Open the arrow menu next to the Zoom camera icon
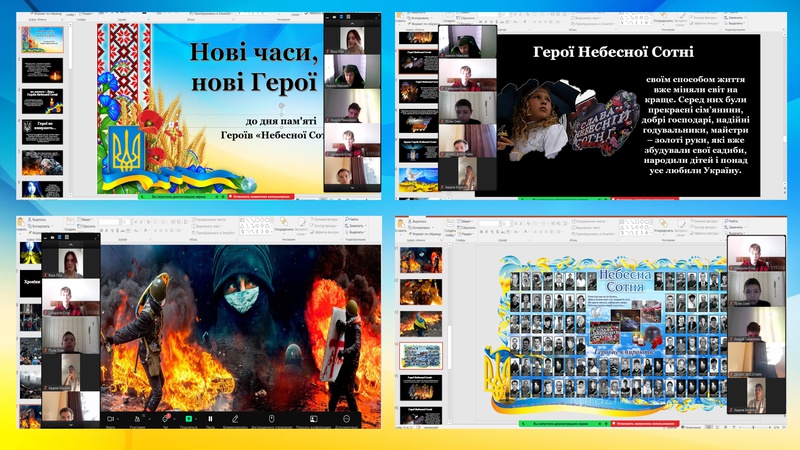The width and height of the screenshot is (800, 450). tap(118, 419)
